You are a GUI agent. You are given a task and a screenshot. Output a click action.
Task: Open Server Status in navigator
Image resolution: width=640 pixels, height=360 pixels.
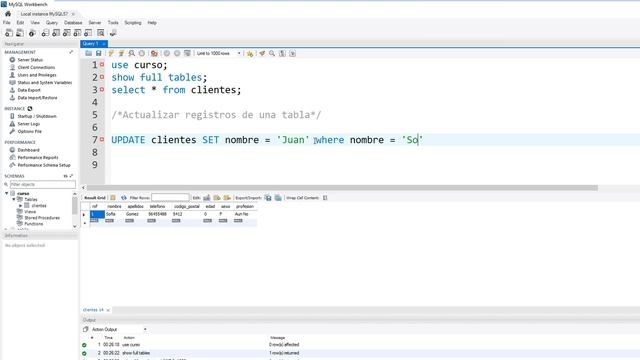pos(30,60)
